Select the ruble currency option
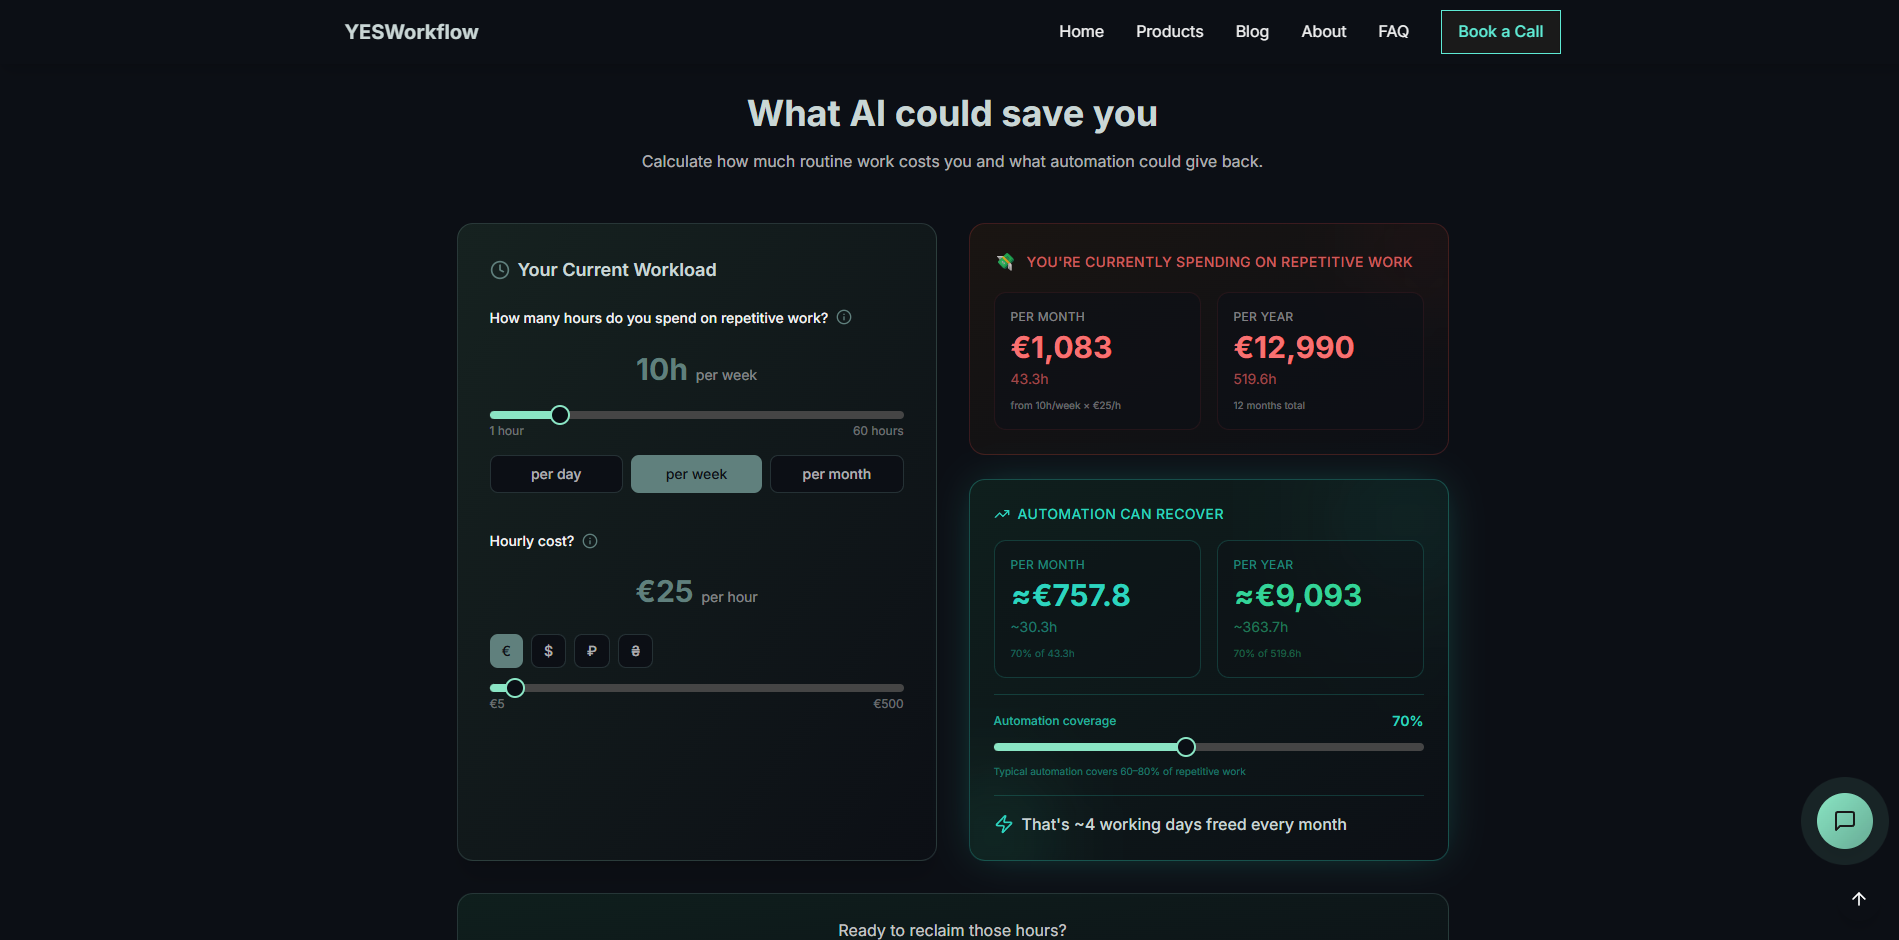 pyautogui.click(x=592, y=651)
